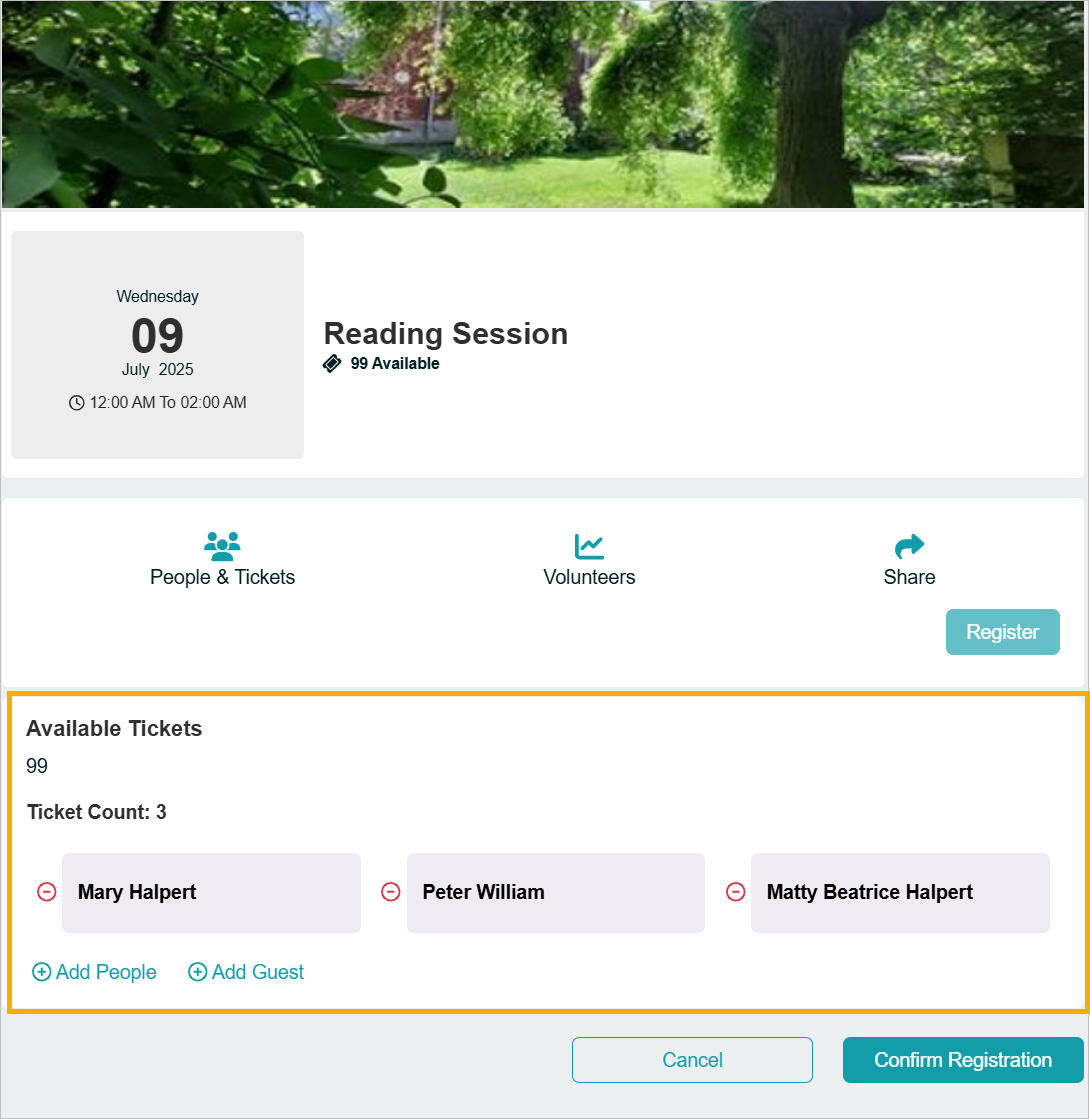Click the ticket icon beside 99 Available
The image size is (1090, 1119).
pyautogui.click(x=332, y=363)
